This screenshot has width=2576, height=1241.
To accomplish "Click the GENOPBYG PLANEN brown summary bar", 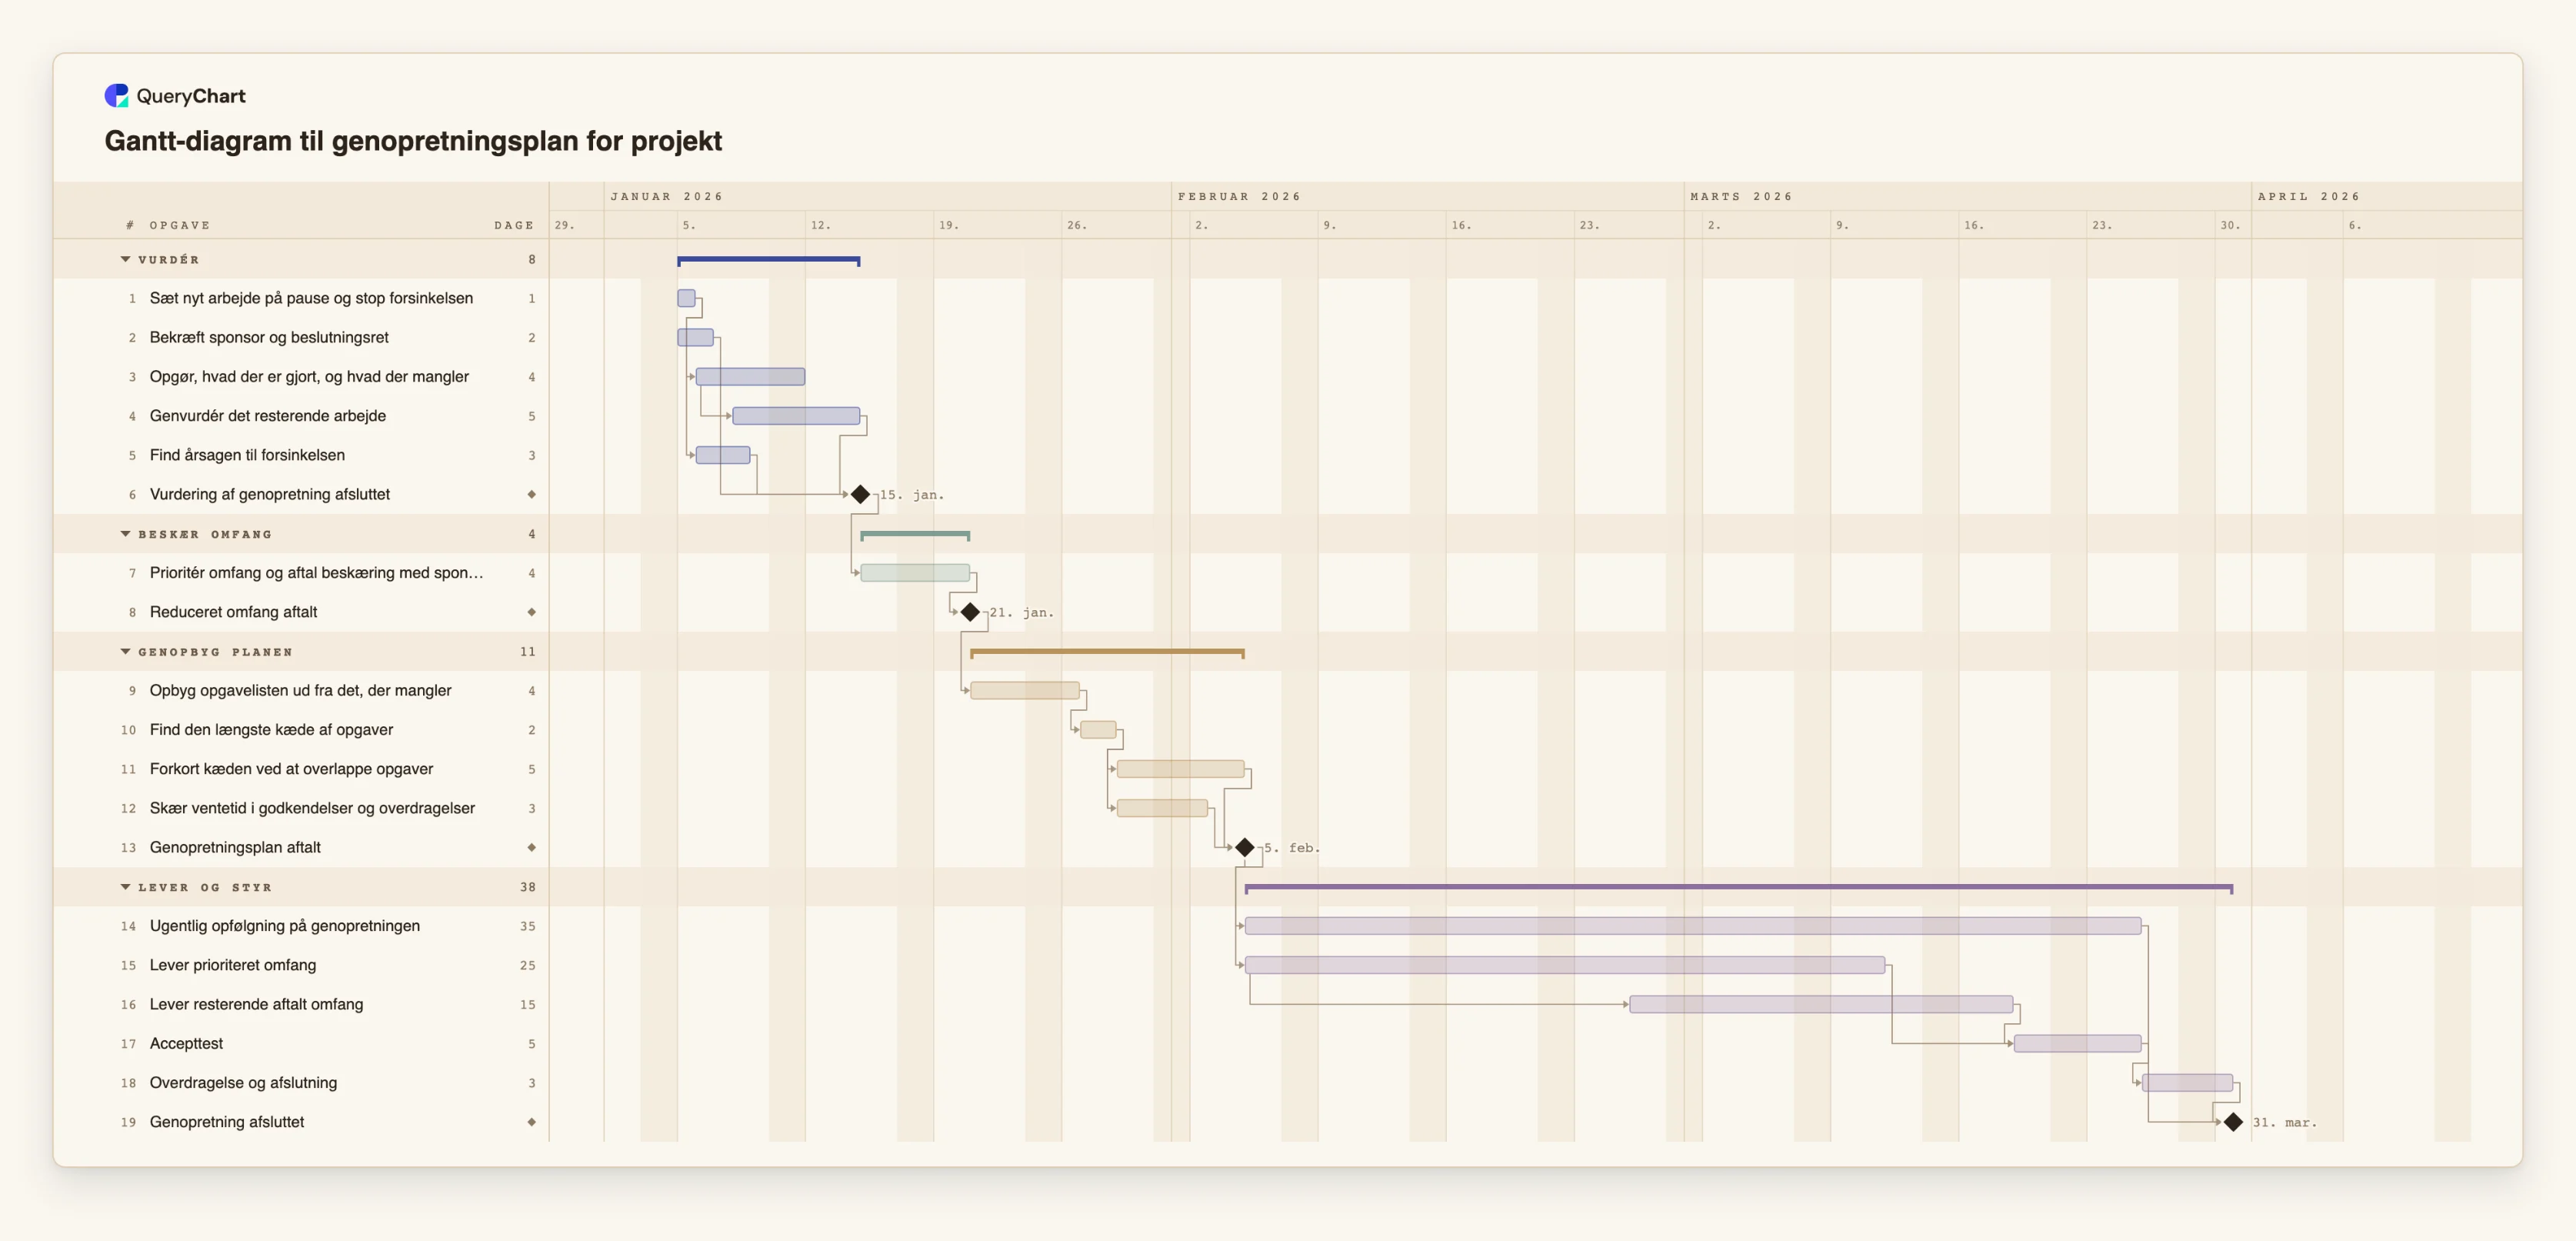I will click(x=1107, y=653).
